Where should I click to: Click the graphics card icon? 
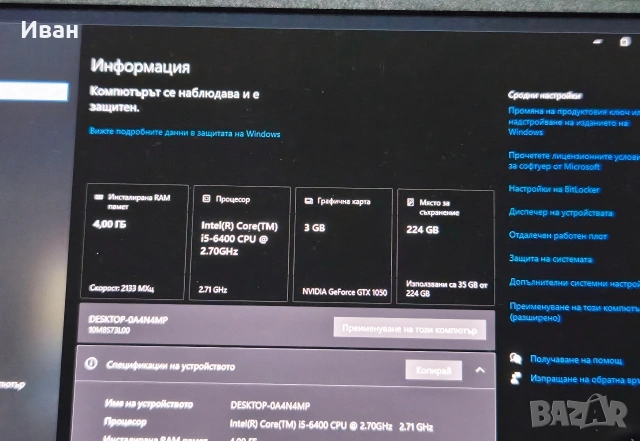click(309, 200)
